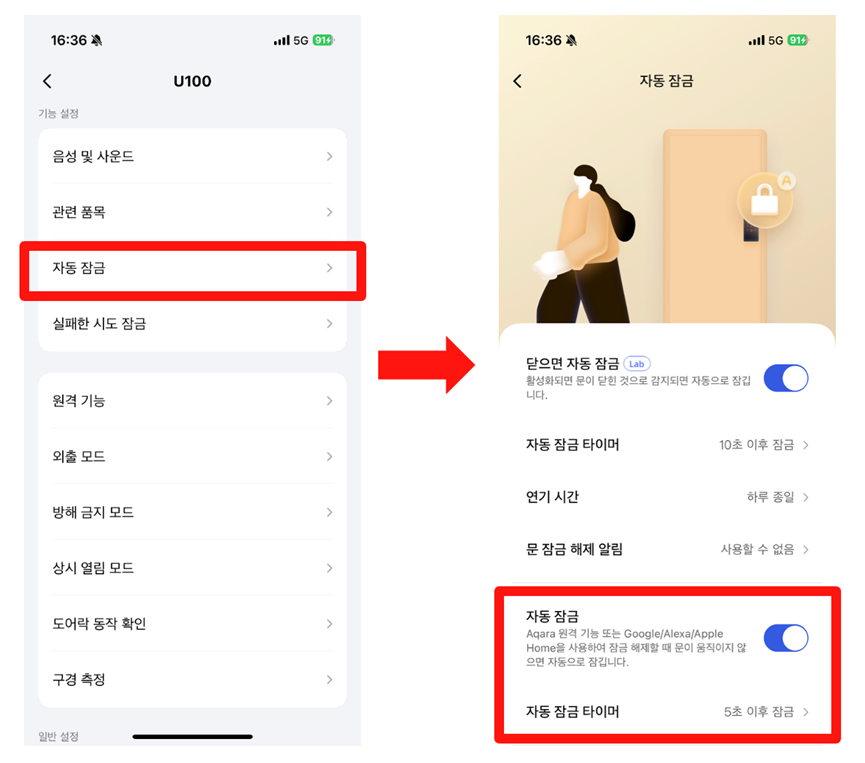Toggle 닫으면 자동 잠금 switch
This screenshot has height=763, width=865.
(x=786, y=378)
